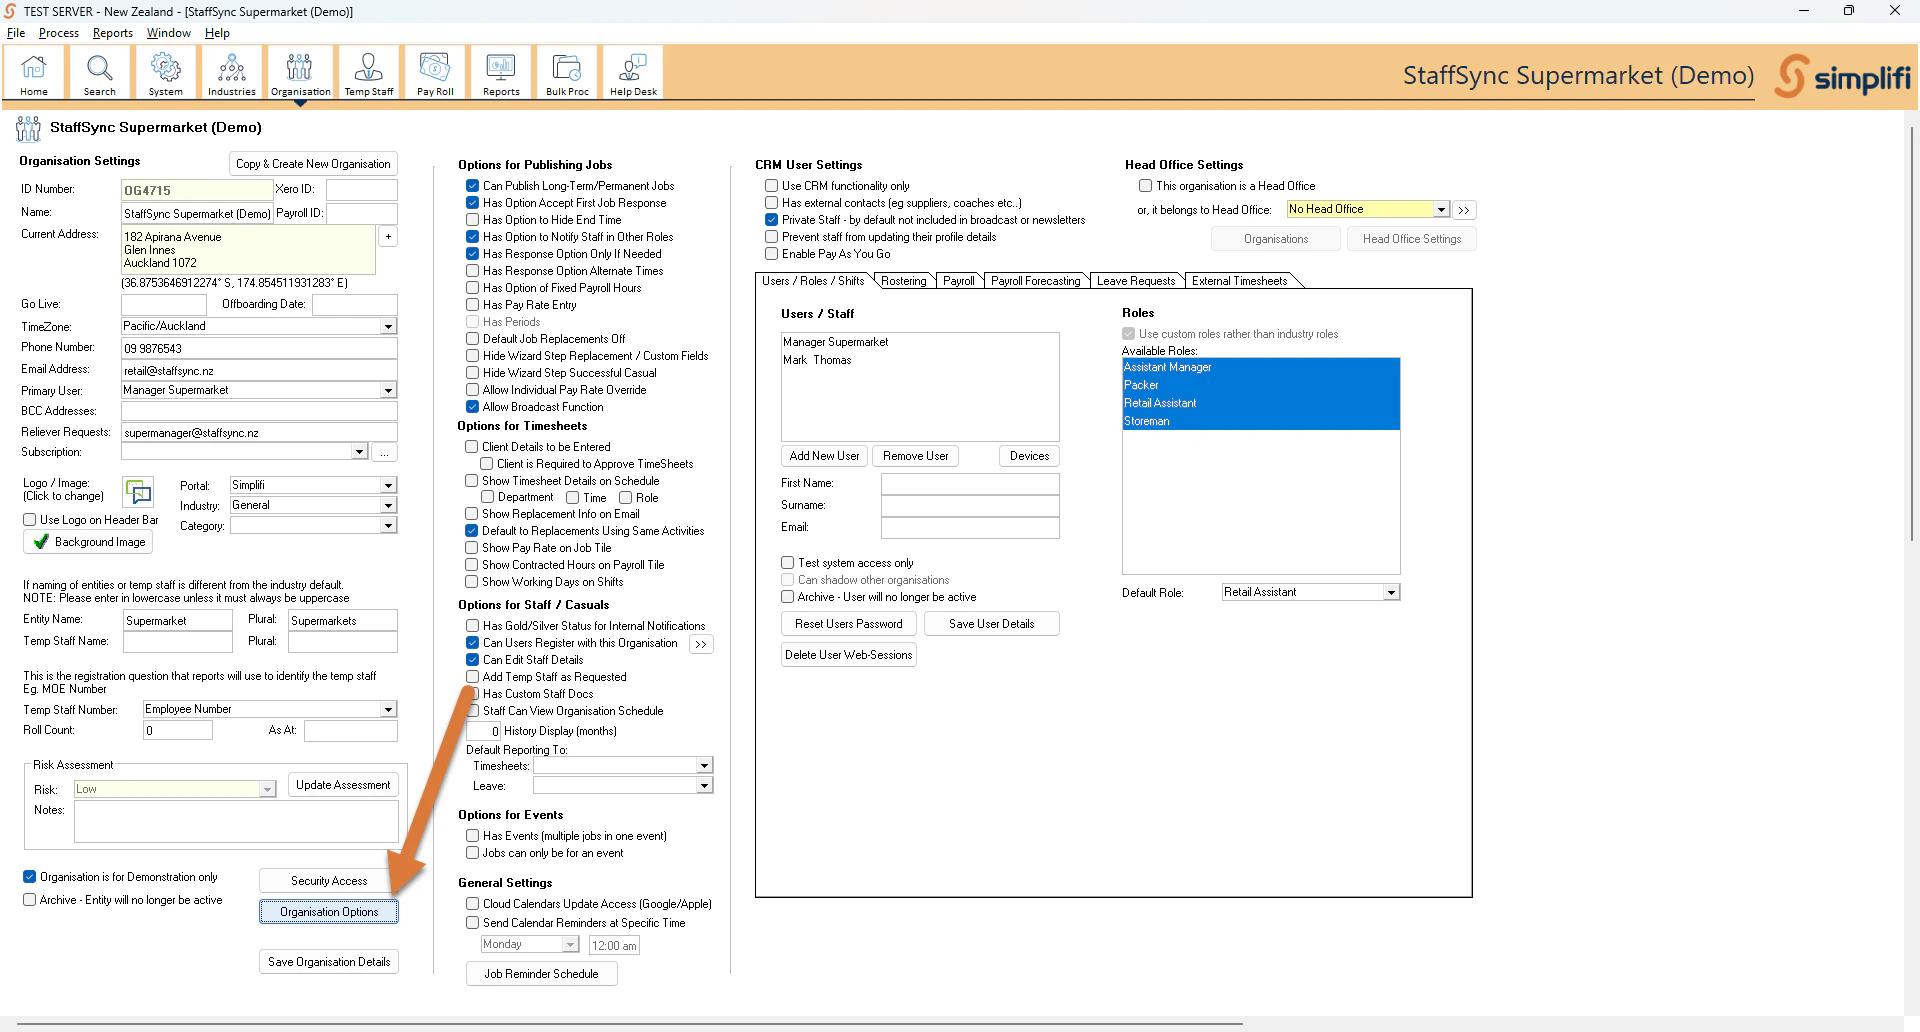Check Archive - Entity will no longer be active
The width and height of the screenshot is (1920, 1032).
tap(29, 900)
